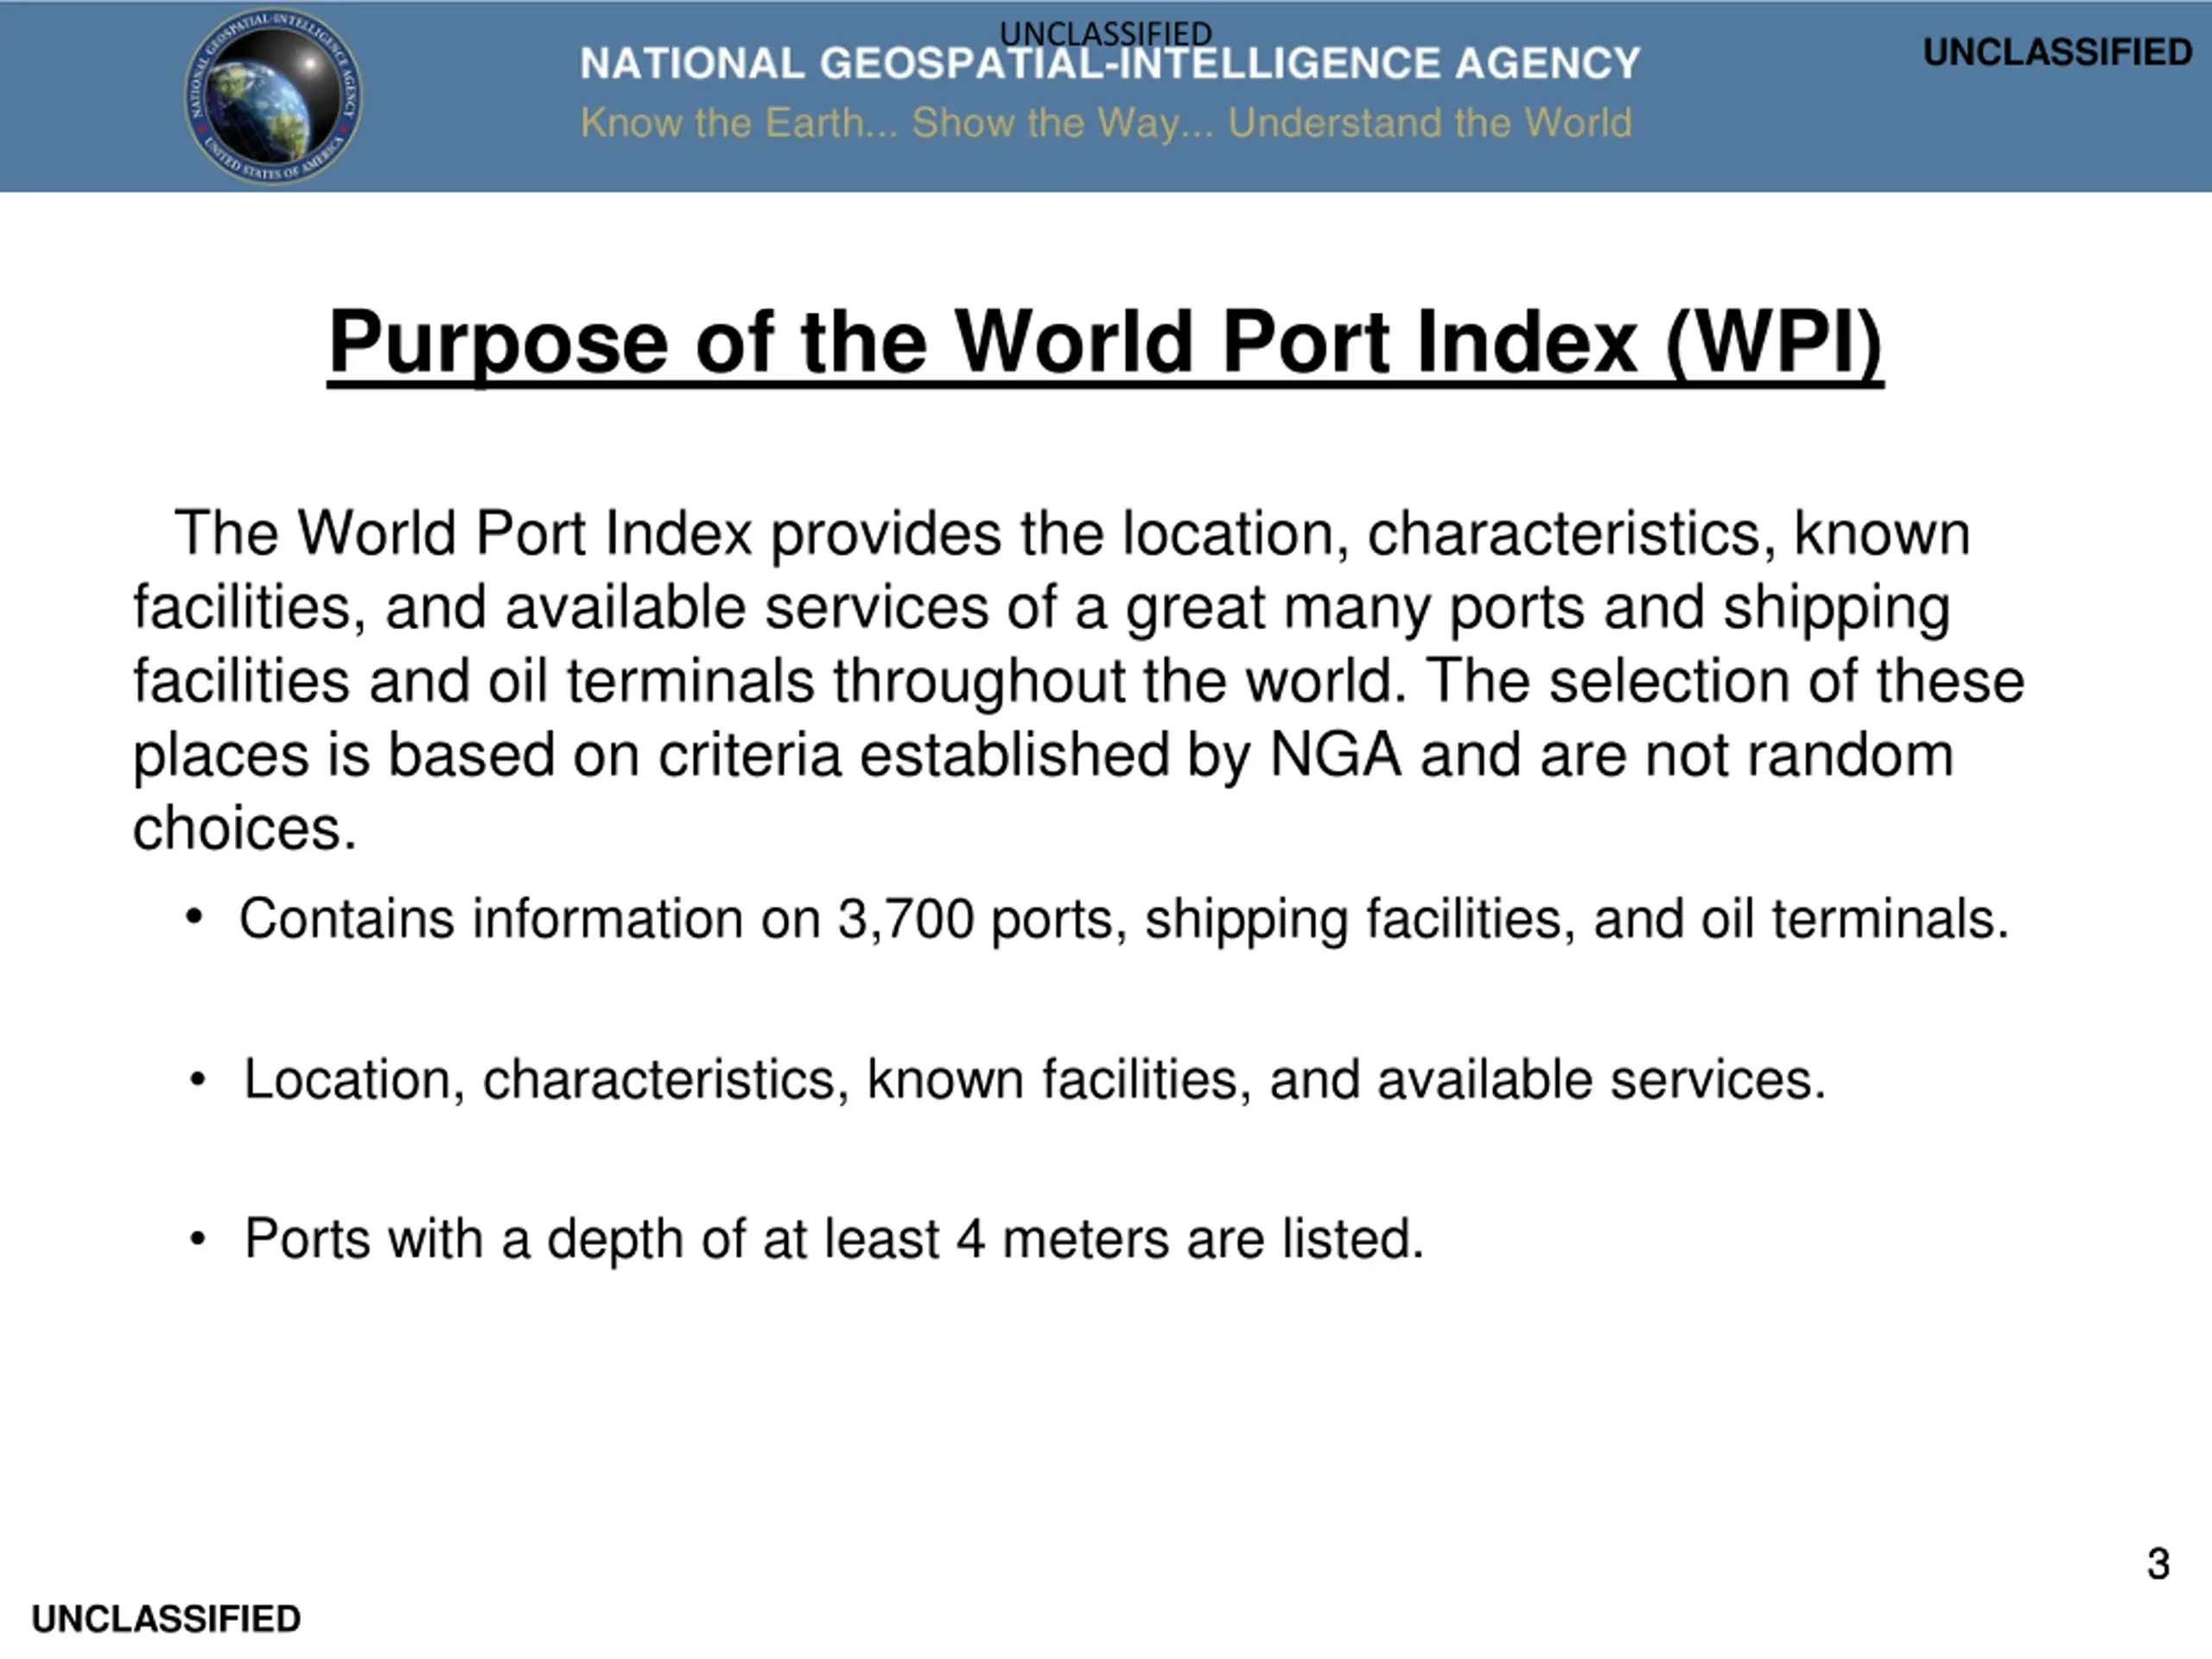
Task: Click the bullet 'Location, characteristics, known facilities'
Action: pos(1035,1080)
